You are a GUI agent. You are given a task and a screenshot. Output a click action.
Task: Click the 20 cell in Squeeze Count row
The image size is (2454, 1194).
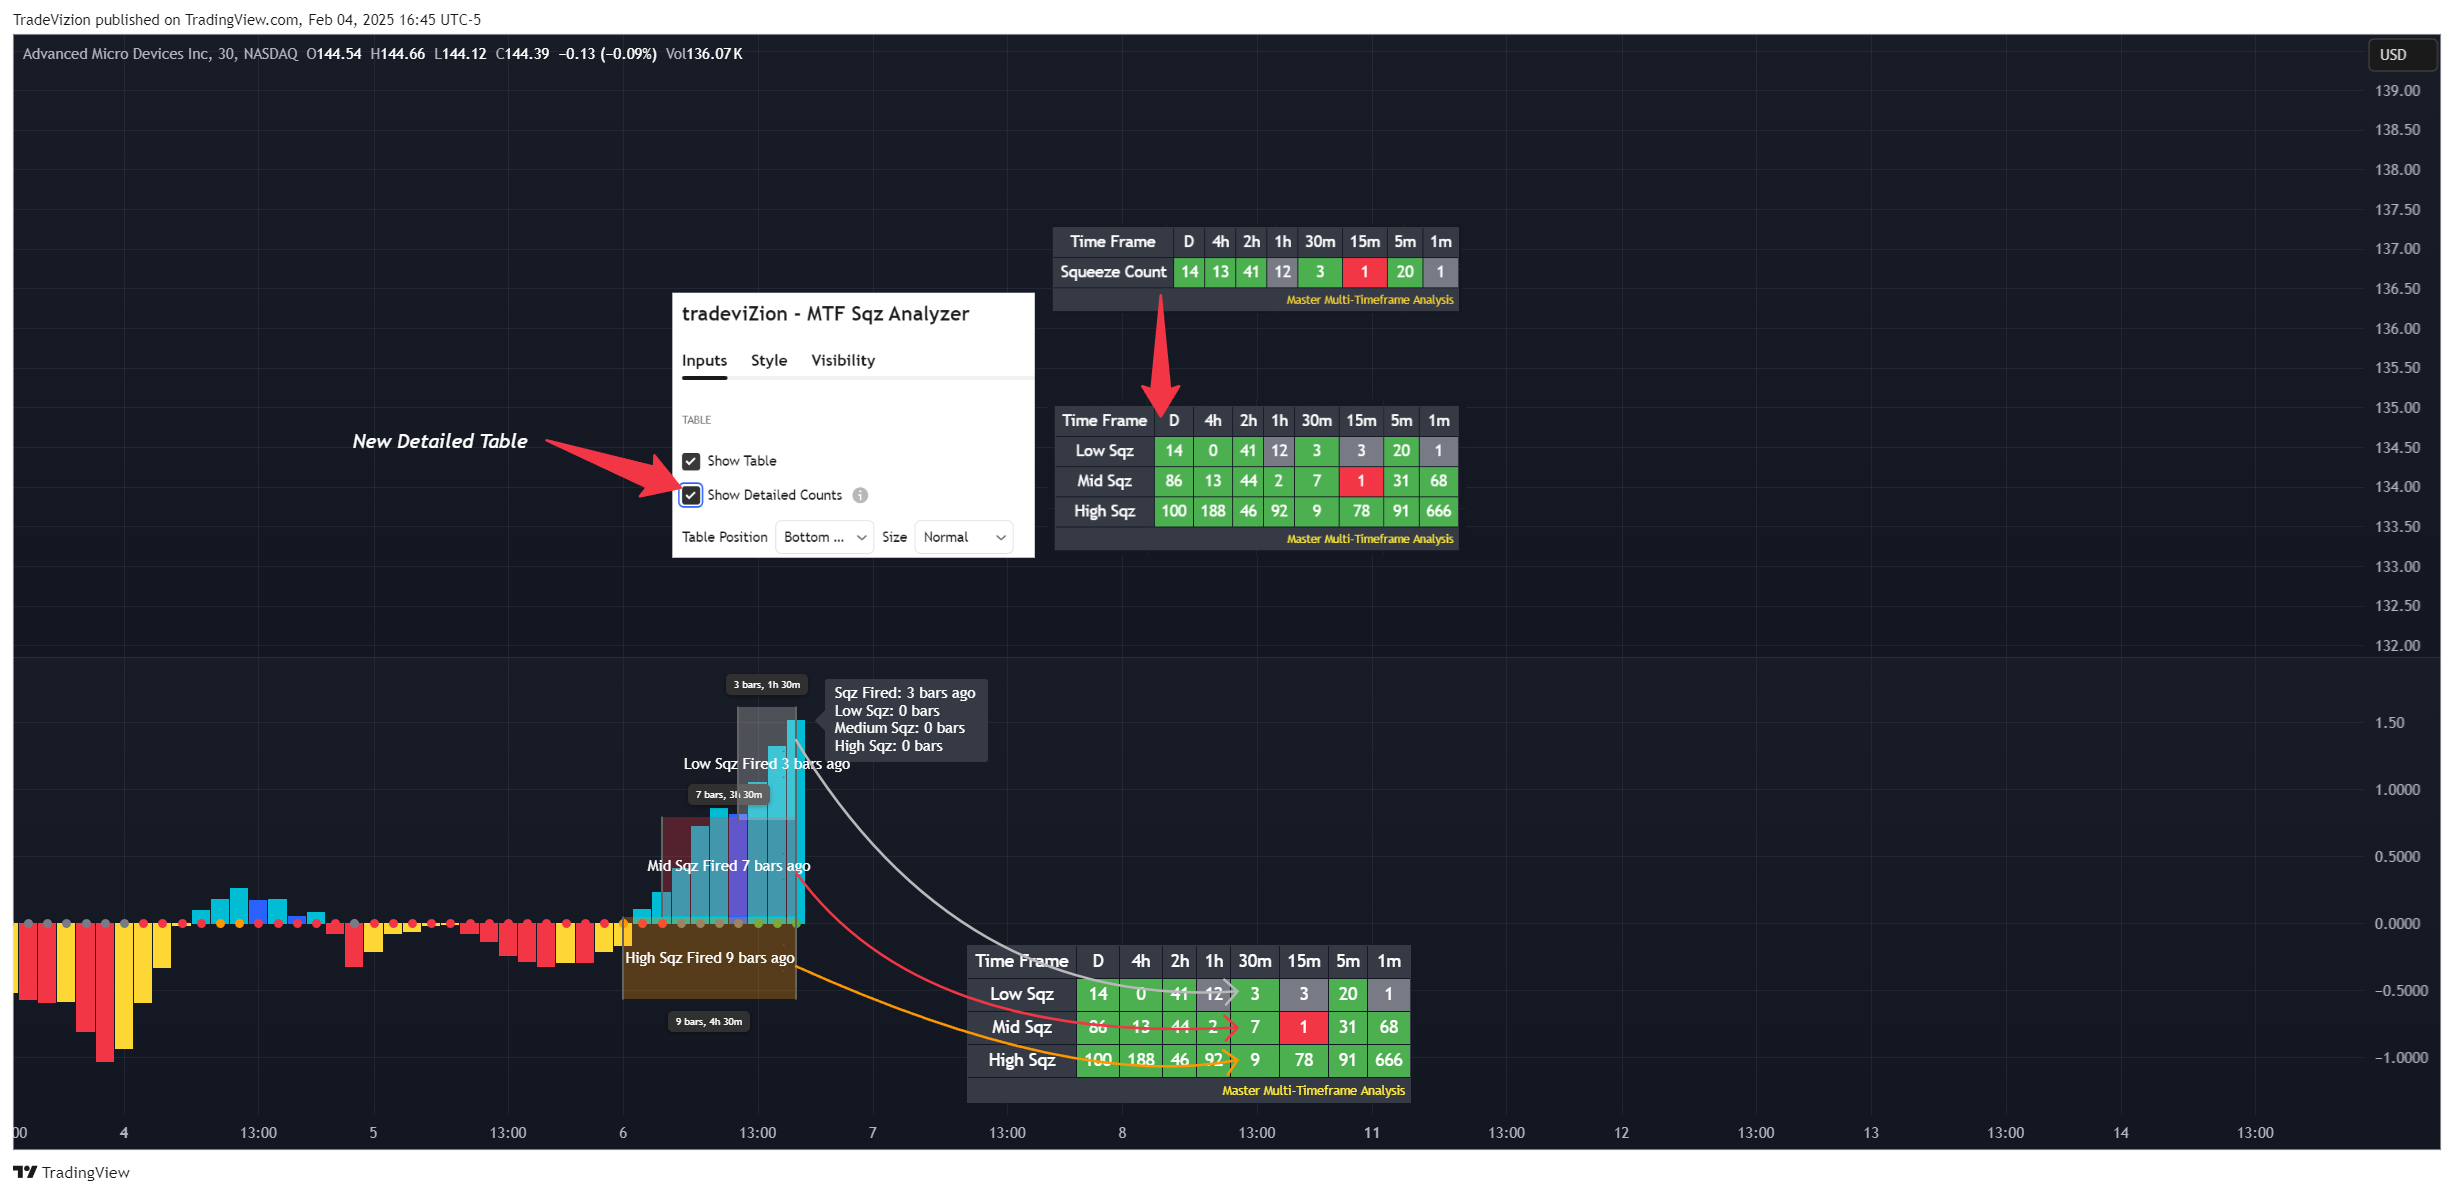(x=1405, y=272)
